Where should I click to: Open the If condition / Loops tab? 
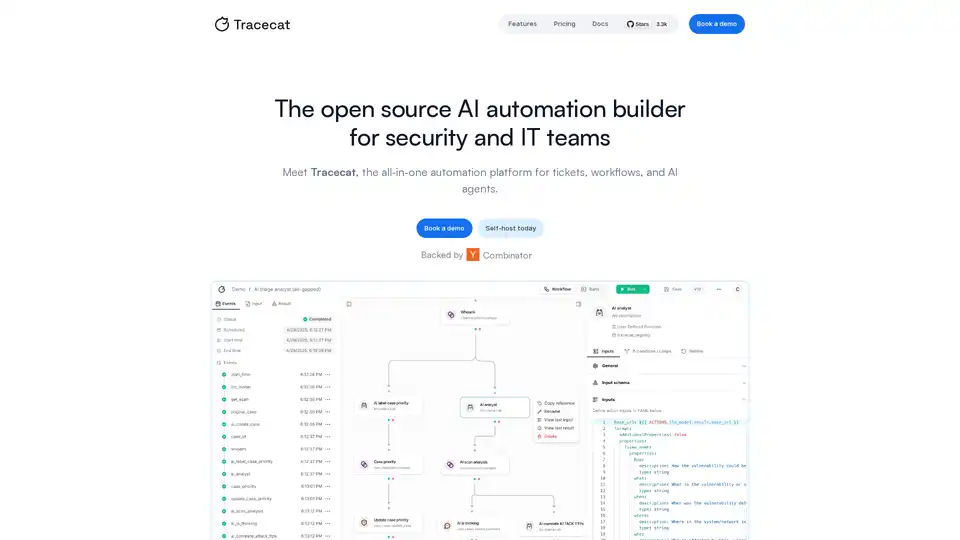[650, 351]
